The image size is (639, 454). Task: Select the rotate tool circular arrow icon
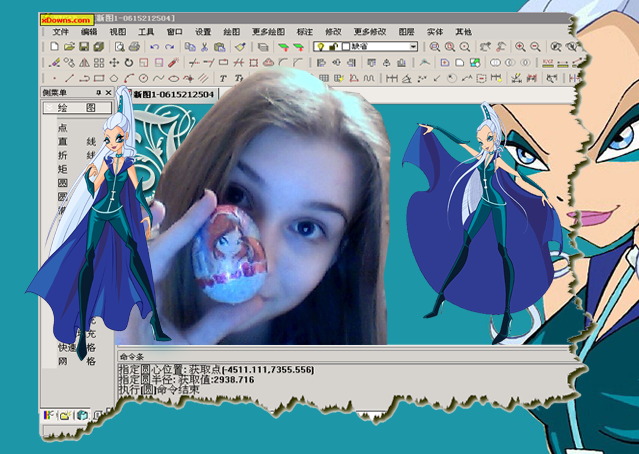click(129, 63)
